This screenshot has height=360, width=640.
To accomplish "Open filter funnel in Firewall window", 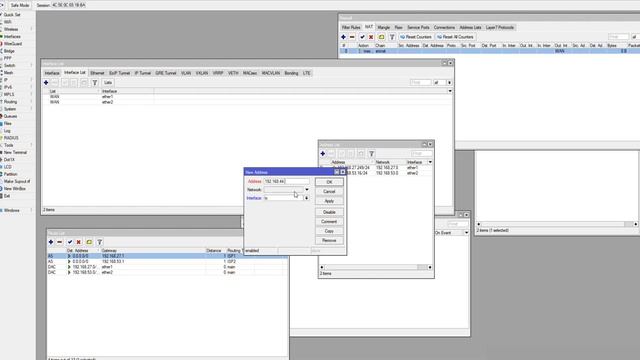I will (392, 37).
